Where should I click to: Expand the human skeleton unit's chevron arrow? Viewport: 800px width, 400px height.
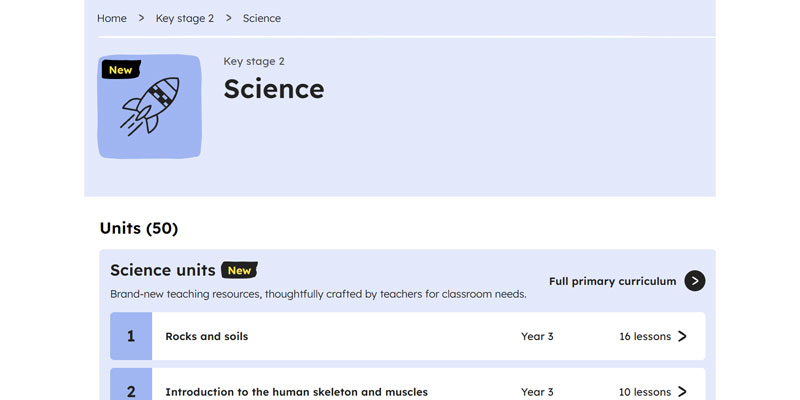(682, 391)
